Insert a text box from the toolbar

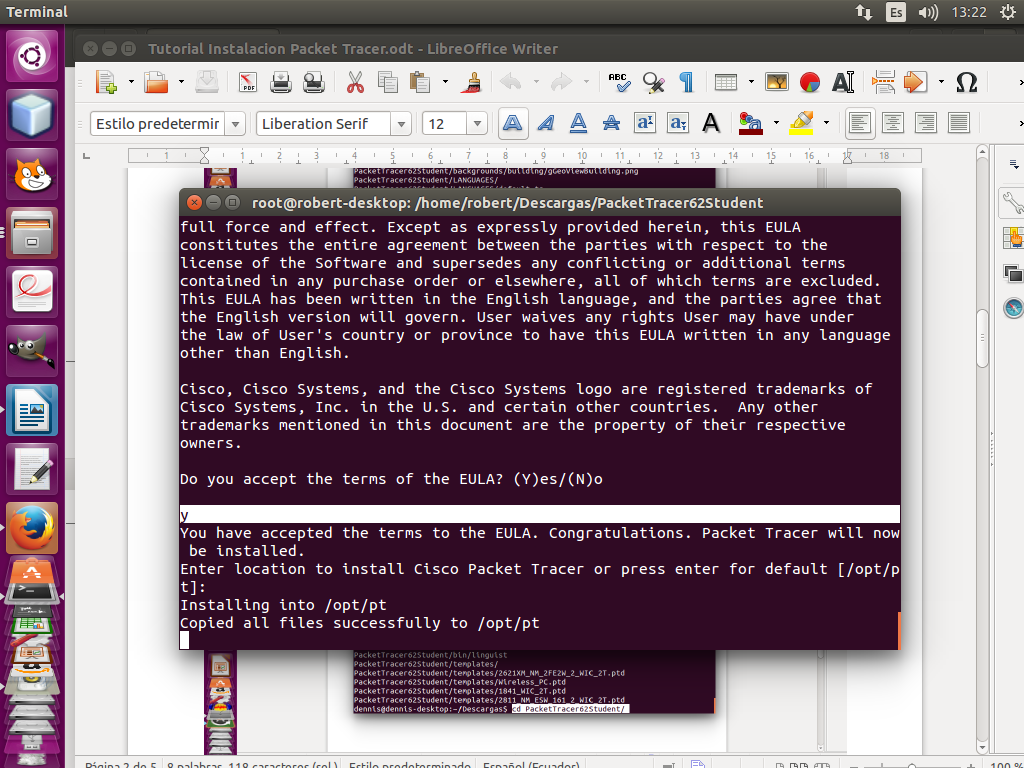point(843,82)
